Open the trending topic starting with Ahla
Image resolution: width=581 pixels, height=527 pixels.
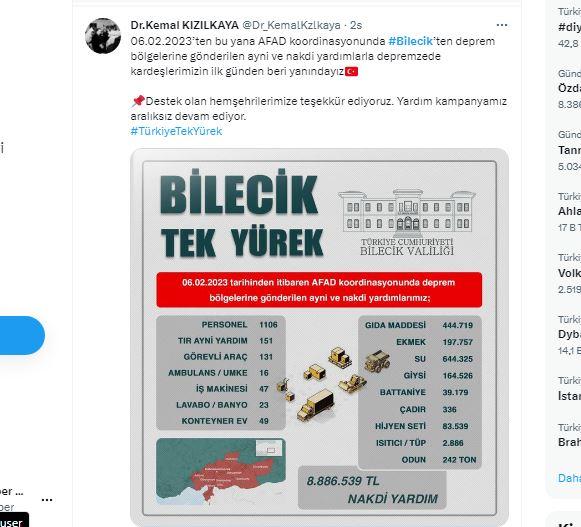pos(569,211)
